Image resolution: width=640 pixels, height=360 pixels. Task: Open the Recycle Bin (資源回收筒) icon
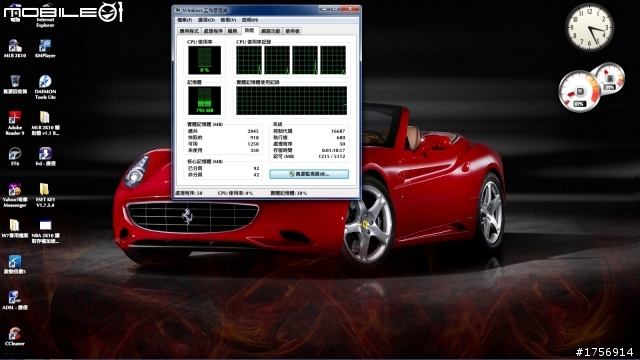(x=15, y=84)
